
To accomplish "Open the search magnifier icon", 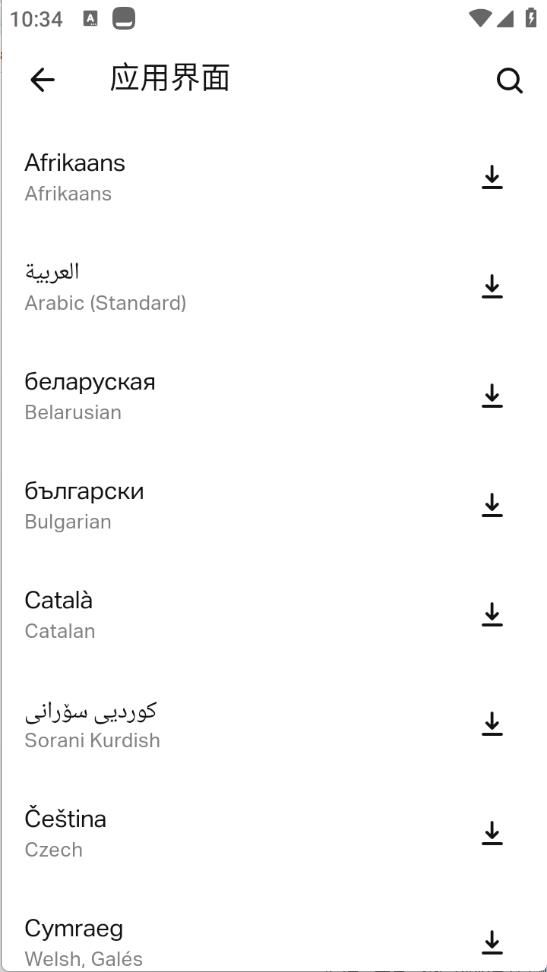I will click(x=509, y=81).
